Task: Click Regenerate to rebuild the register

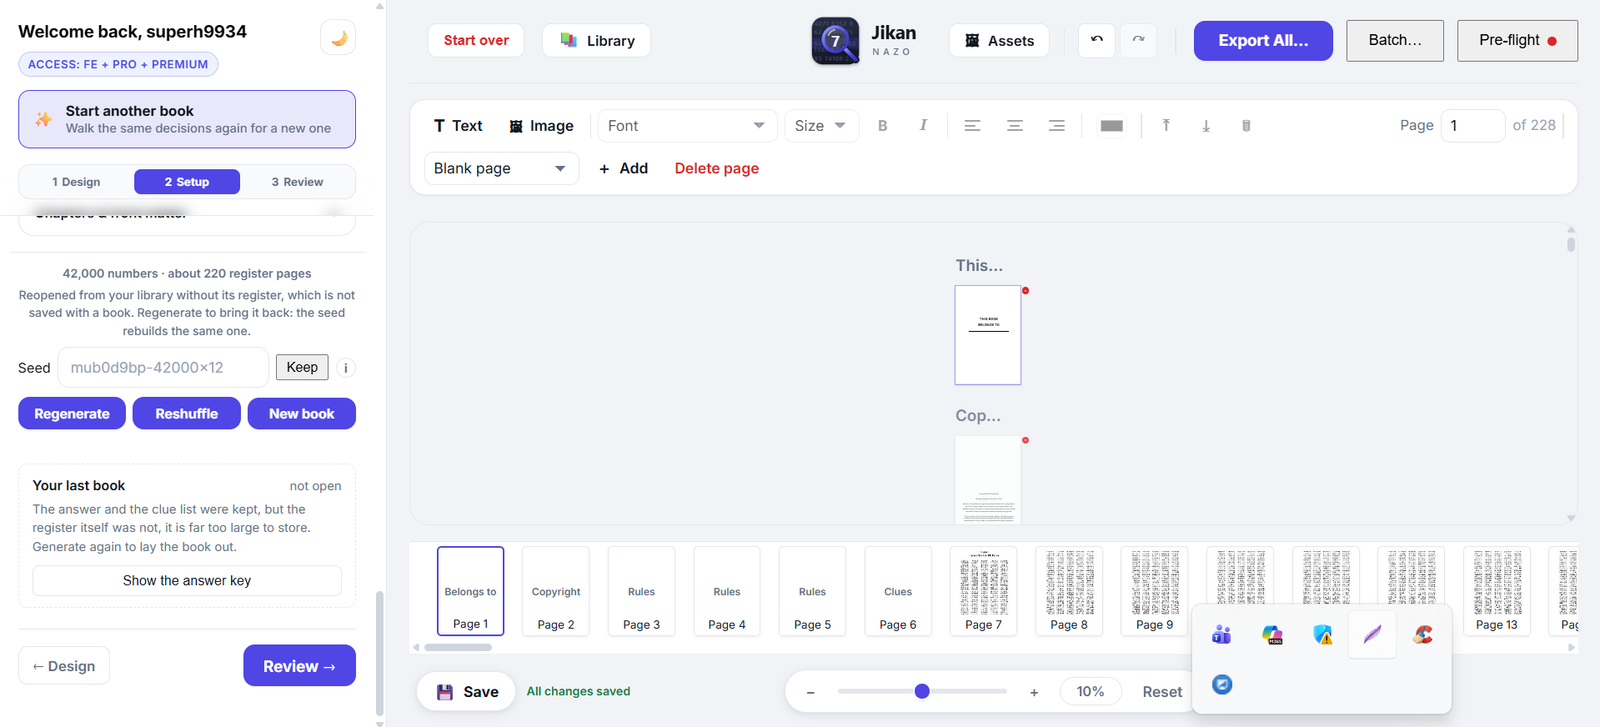Action: pos(72,414)
